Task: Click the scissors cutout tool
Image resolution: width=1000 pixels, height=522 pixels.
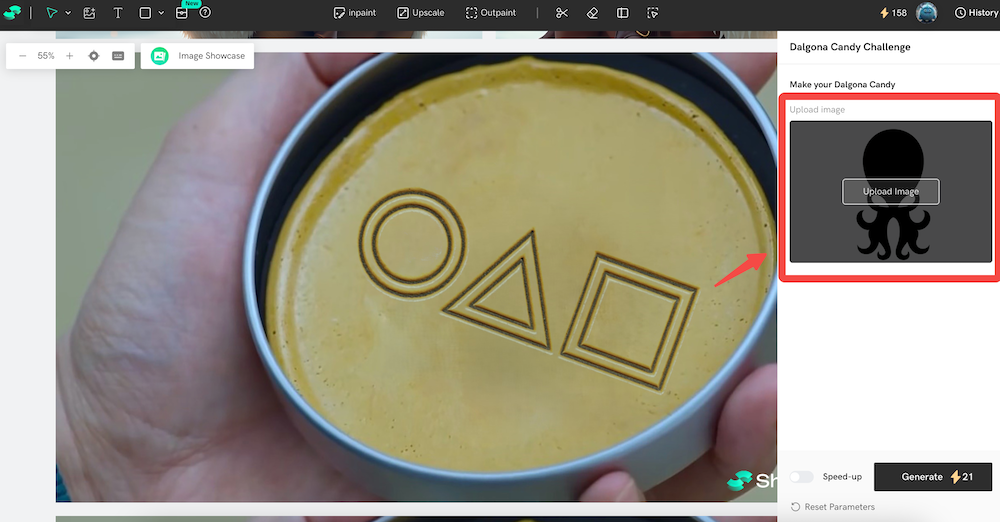Action: click(x=562, y=13)
